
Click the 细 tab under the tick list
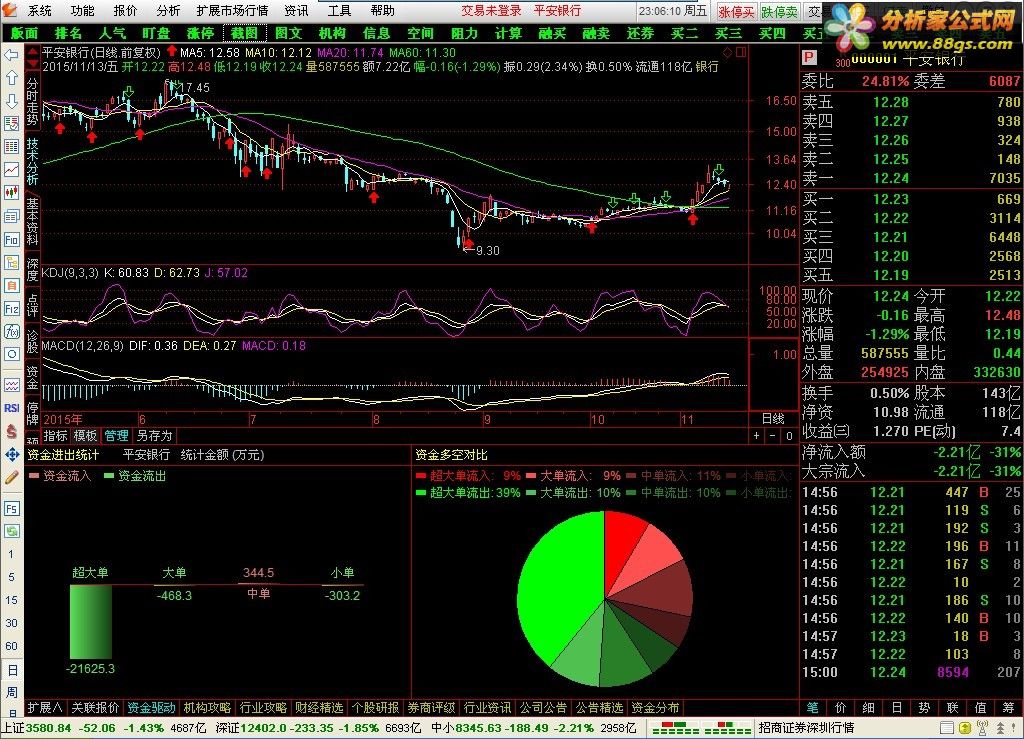tap(868, 708)
